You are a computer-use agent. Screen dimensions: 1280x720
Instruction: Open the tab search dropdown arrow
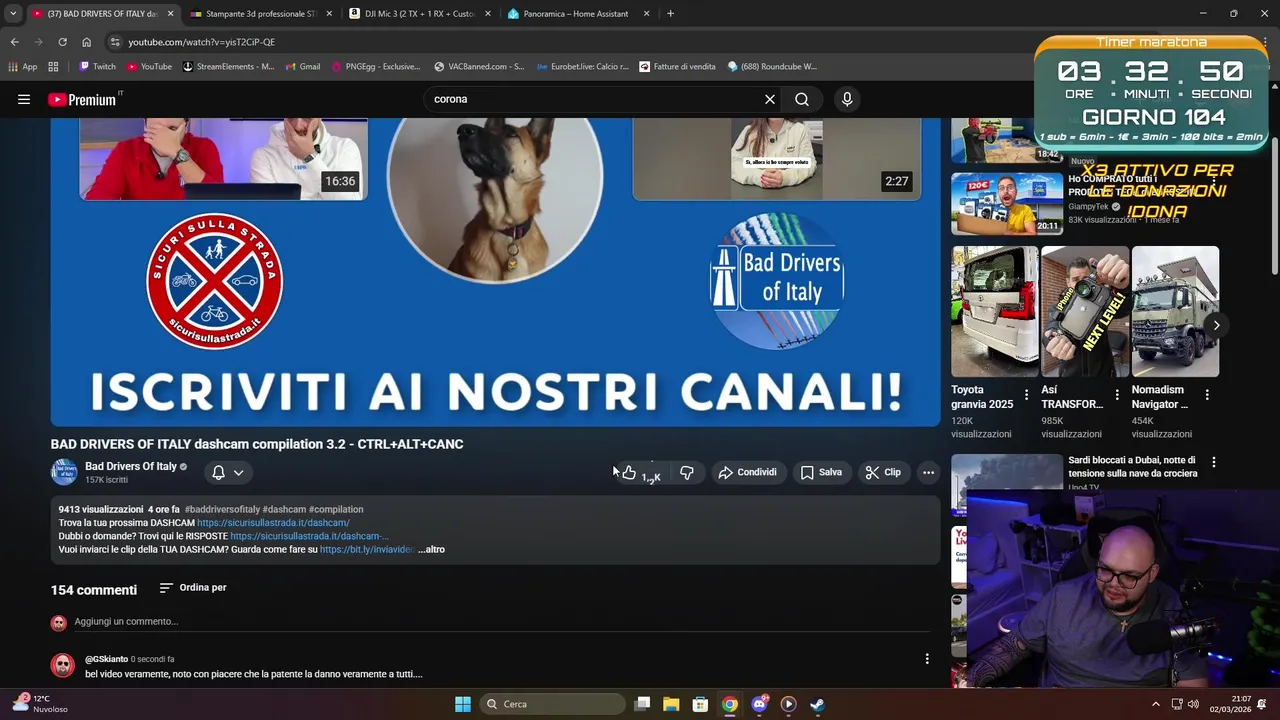[x=13, y=14]
